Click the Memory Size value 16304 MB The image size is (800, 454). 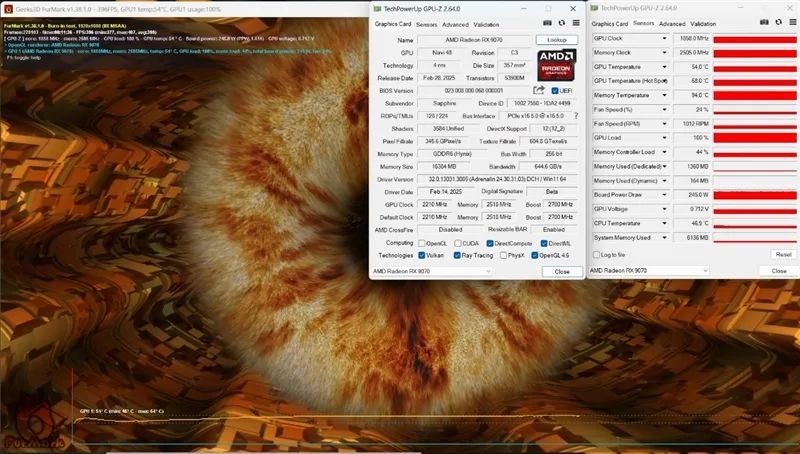pos(444,167)
